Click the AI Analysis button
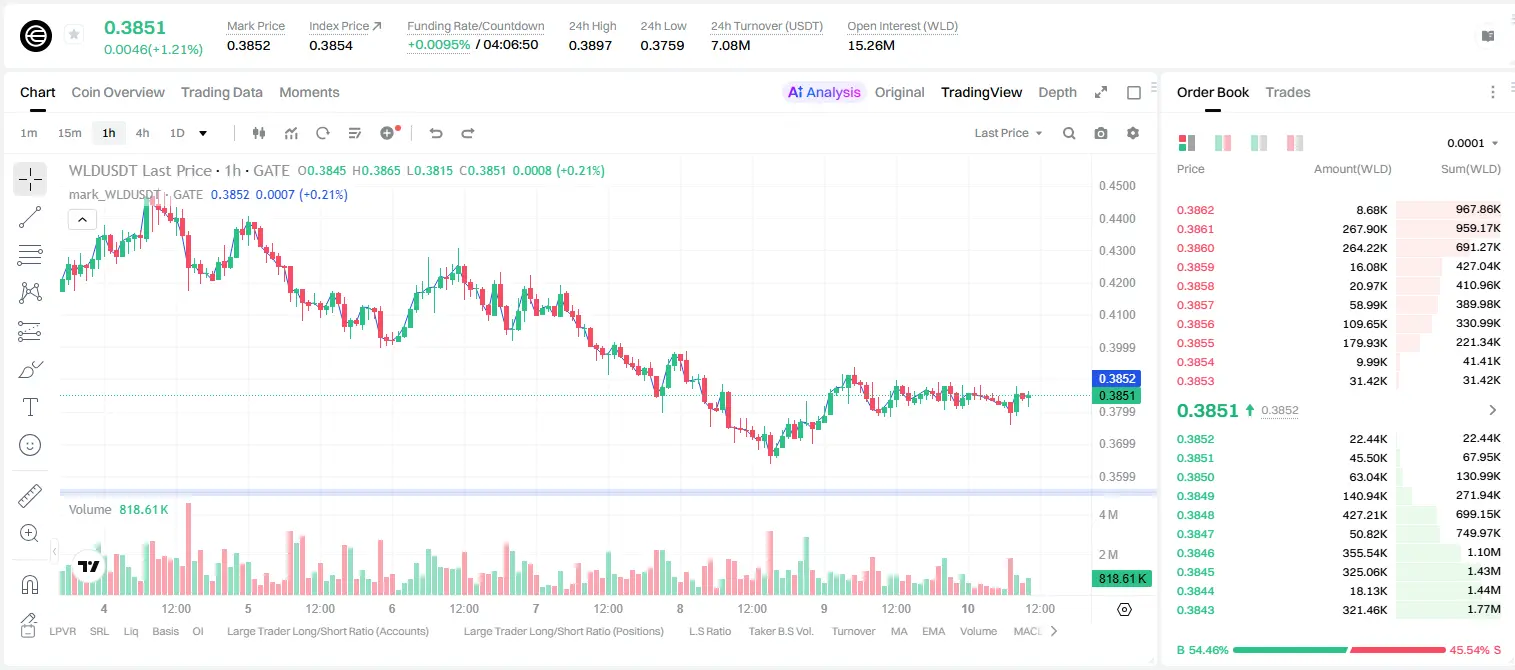 tap(824, 92)
